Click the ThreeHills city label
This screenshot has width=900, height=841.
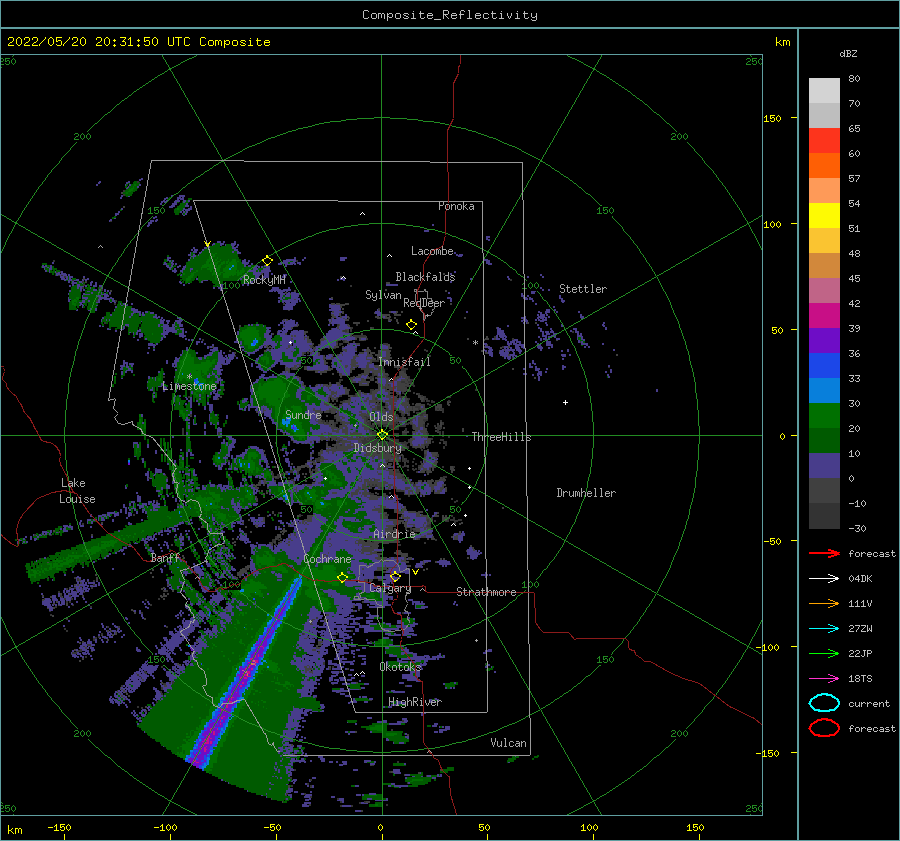pos(502,437)
